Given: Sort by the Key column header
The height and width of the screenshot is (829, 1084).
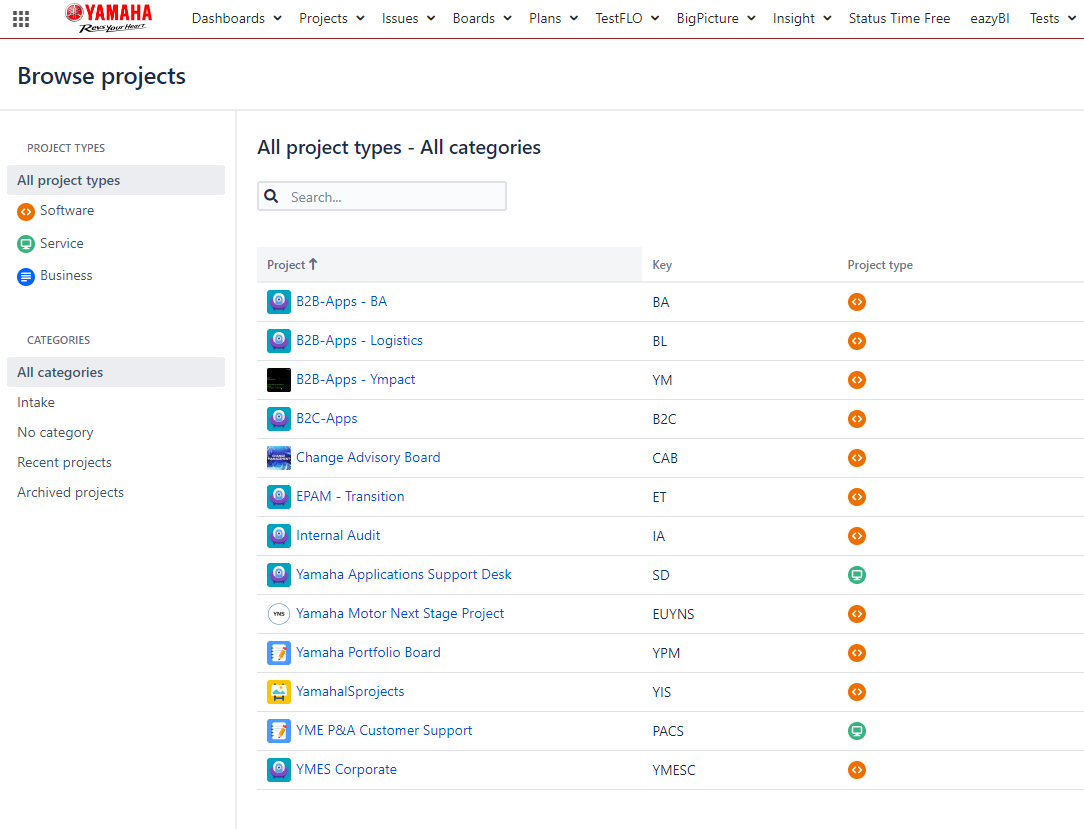Looking at the screenshot, I should 662,265.
